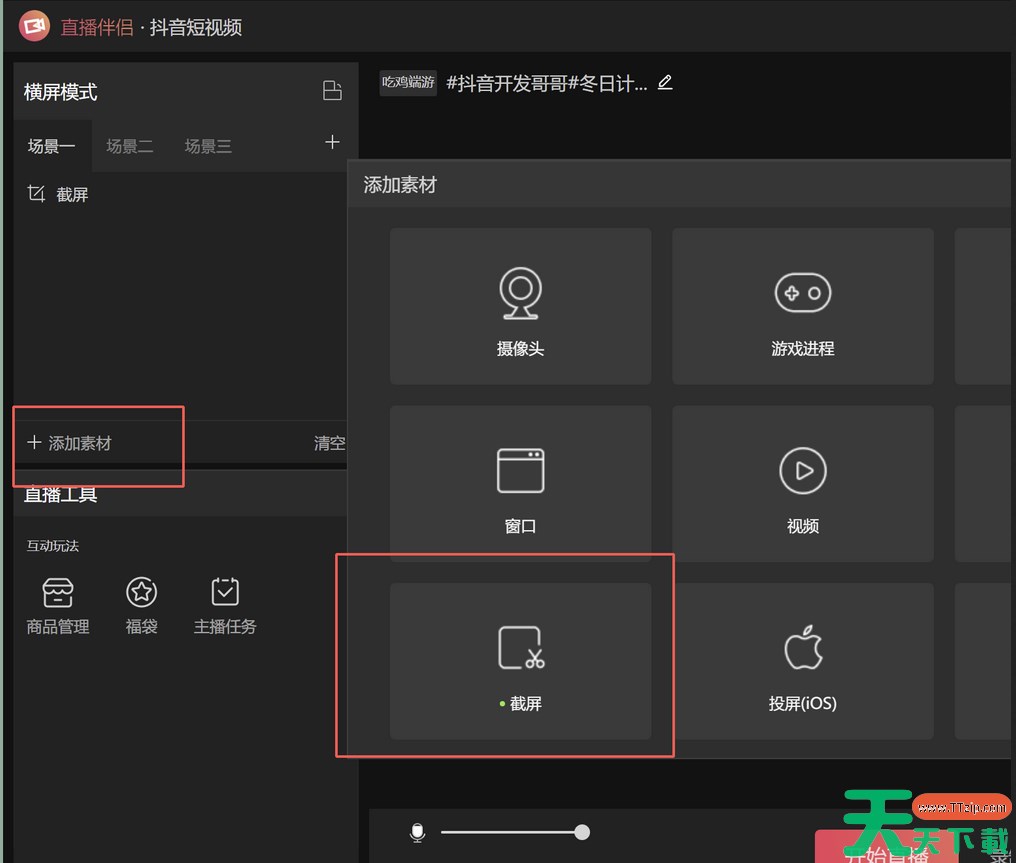Click the 添加素材 button
The image size is (1016, 863).
pyautogui.click(x=70, y=443)
